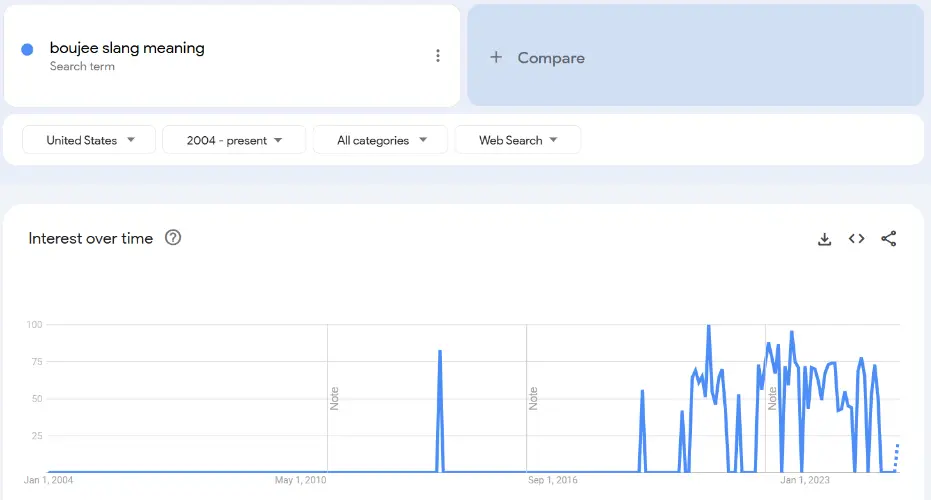Image resolution: width=931 pixels, height=500 pixels.
Task: Open the three-dot menu for the search term
Action: tap(438, 56)
